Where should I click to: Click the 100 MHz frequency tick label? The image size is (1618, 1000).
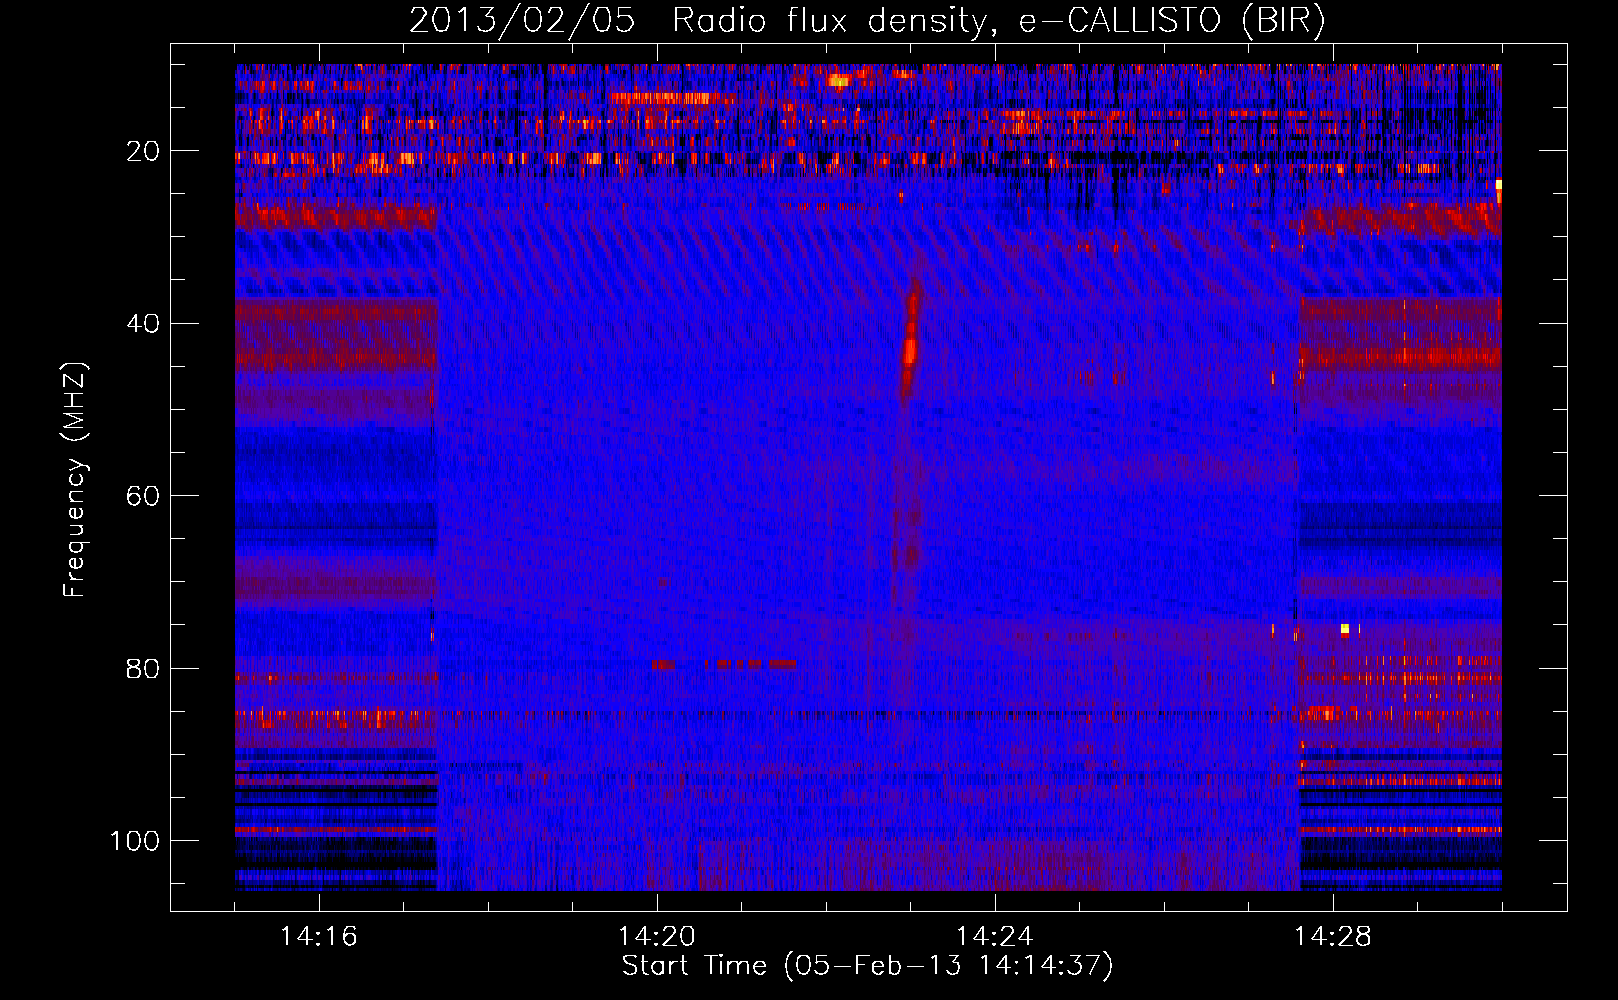click(x=135, y=841)
